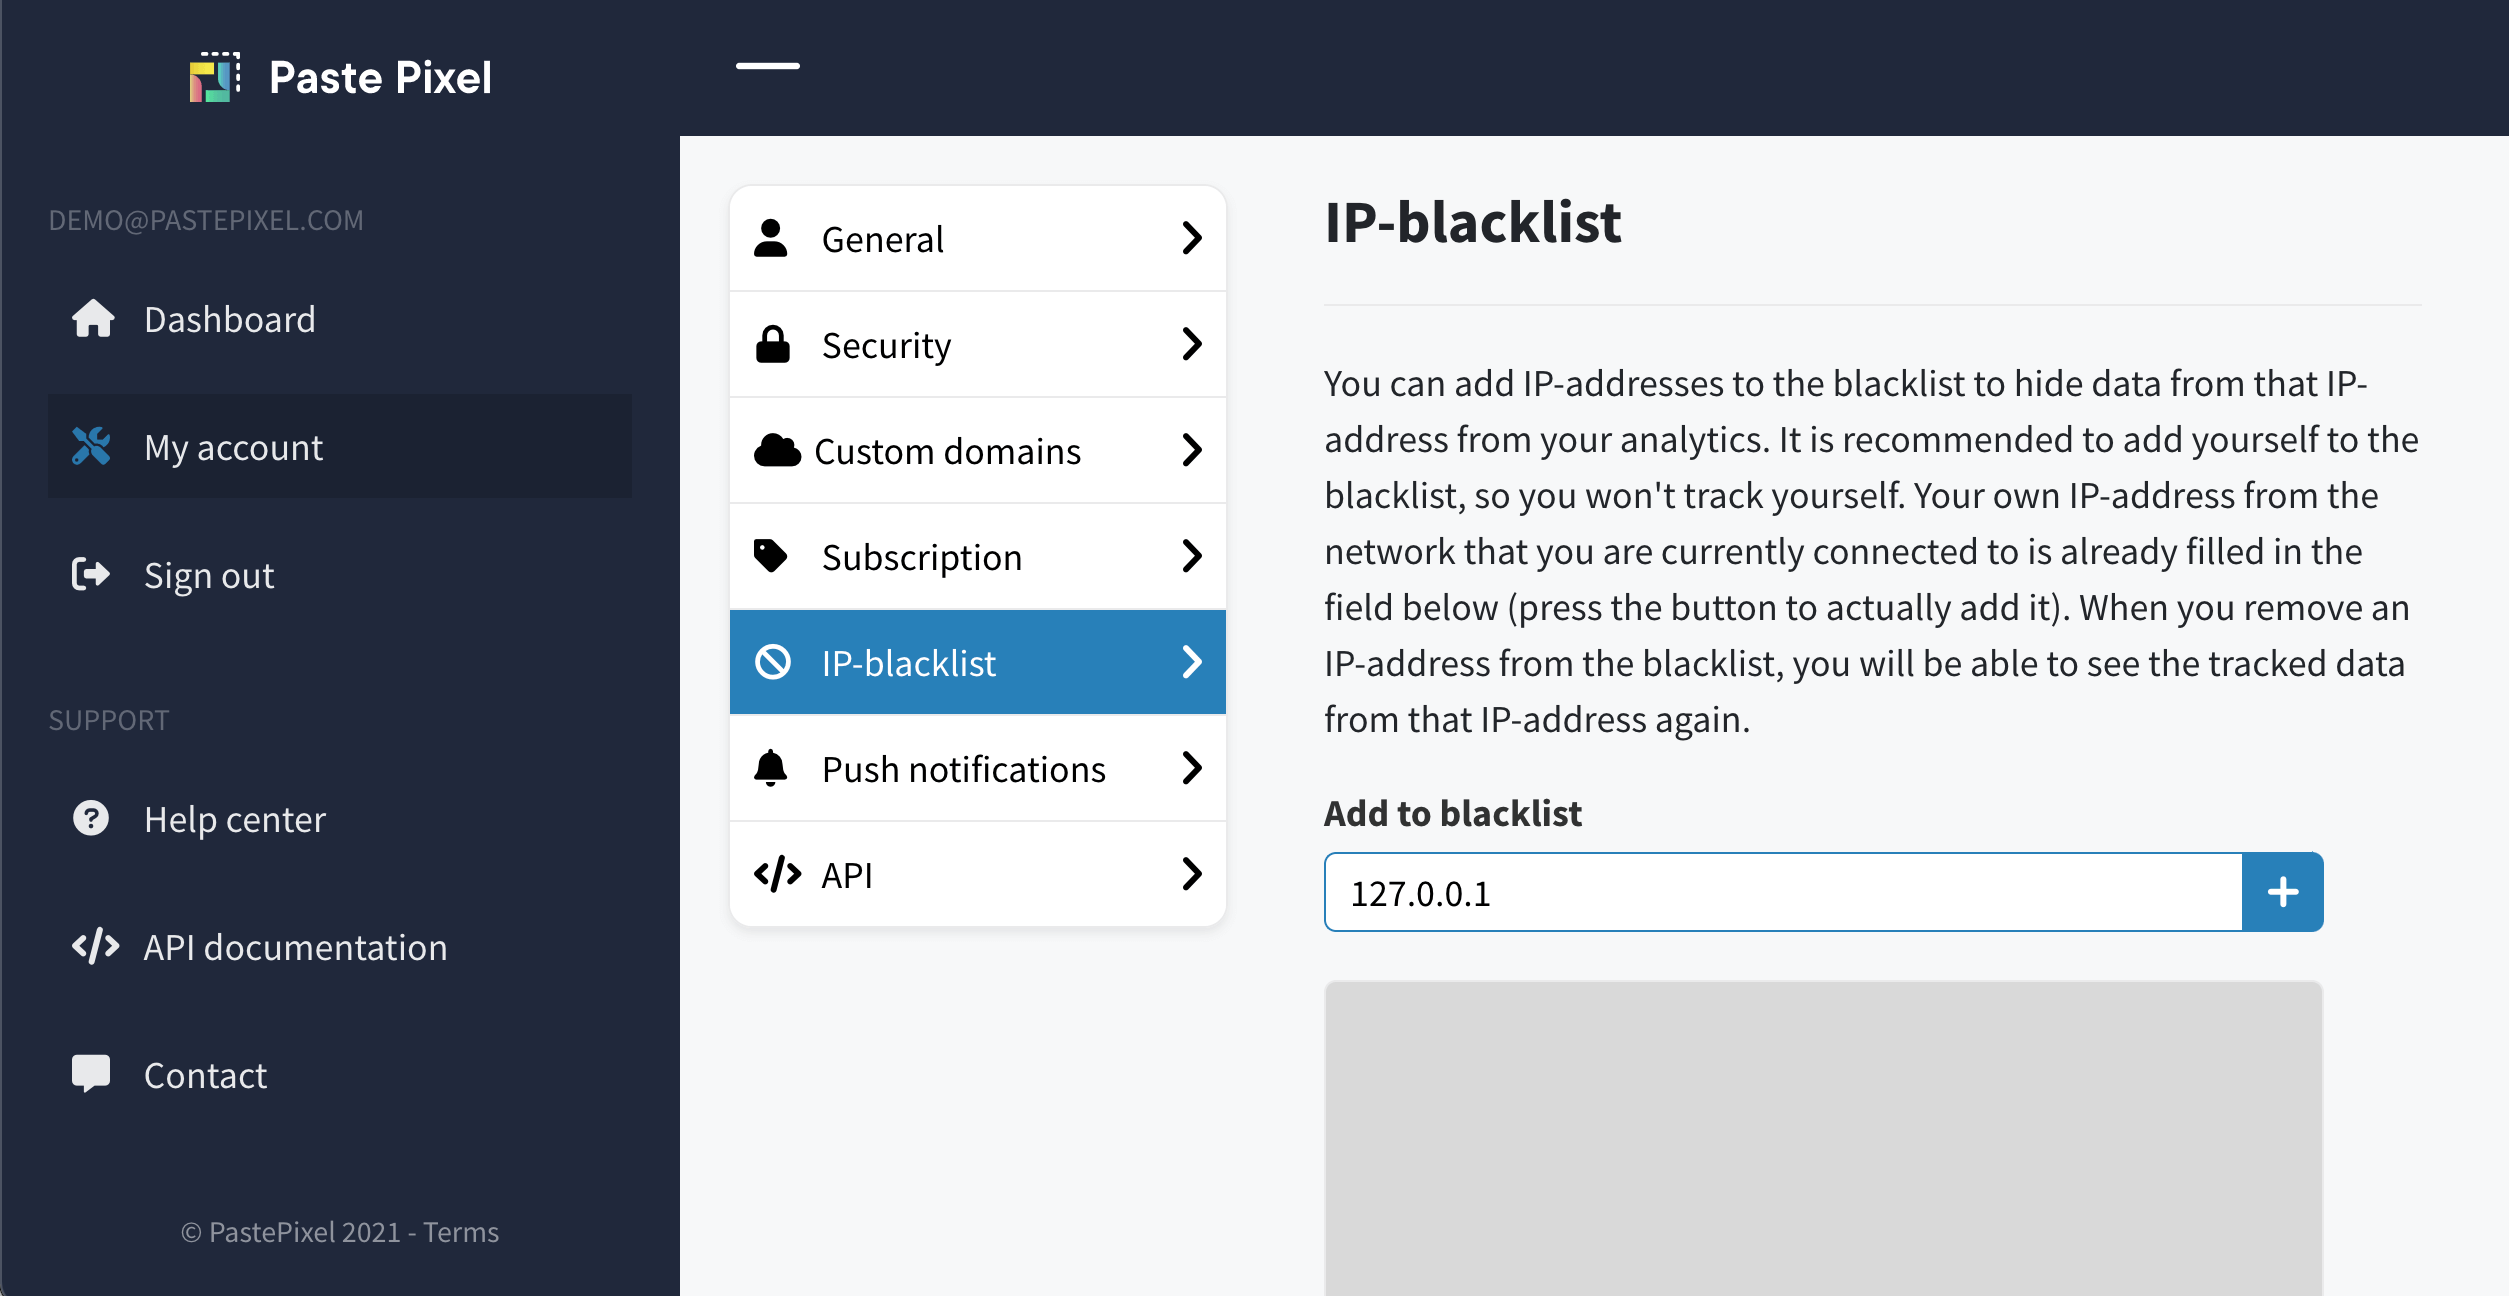Click the API menu entry
This screenshot has width=2509, height=1296.
[x=977, y=873]
